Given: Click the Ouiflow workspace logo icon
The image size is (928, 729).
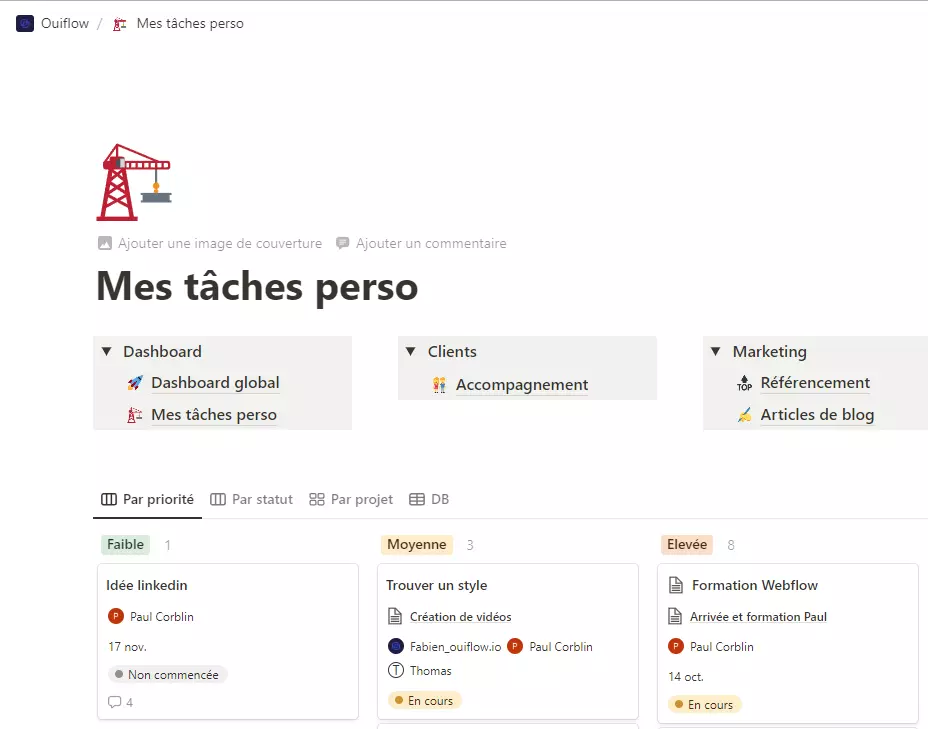Looking at the screenshot, I should coord(25,24).
